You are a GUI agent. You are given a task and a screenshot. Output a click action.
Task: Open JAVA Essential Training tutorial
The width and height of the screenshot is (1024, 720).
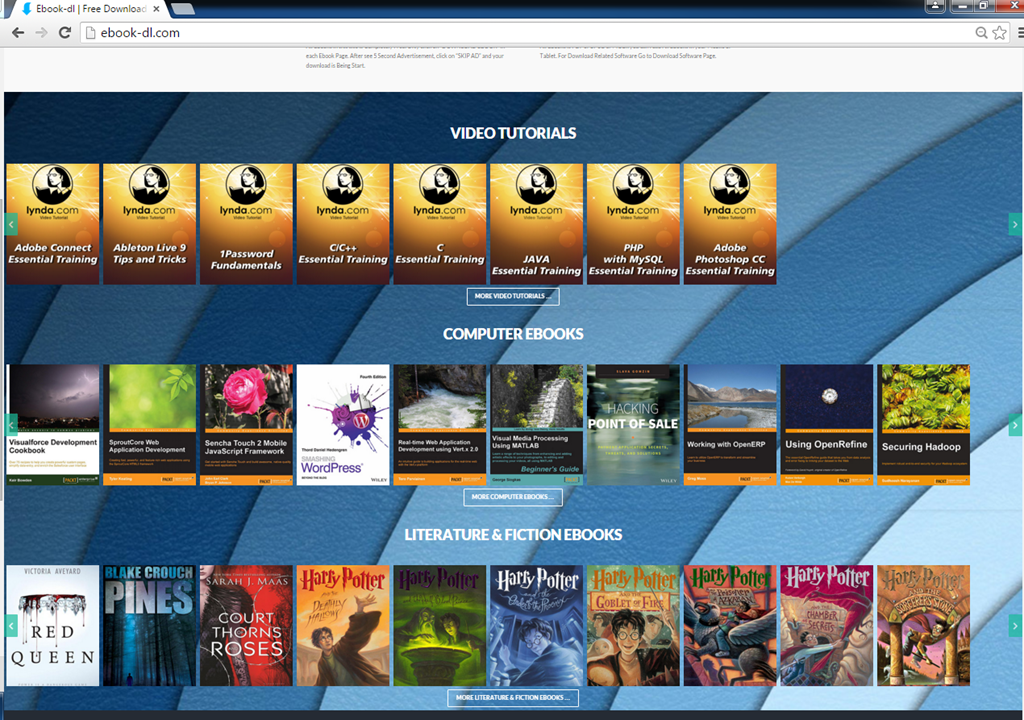(x=536, y=224)
